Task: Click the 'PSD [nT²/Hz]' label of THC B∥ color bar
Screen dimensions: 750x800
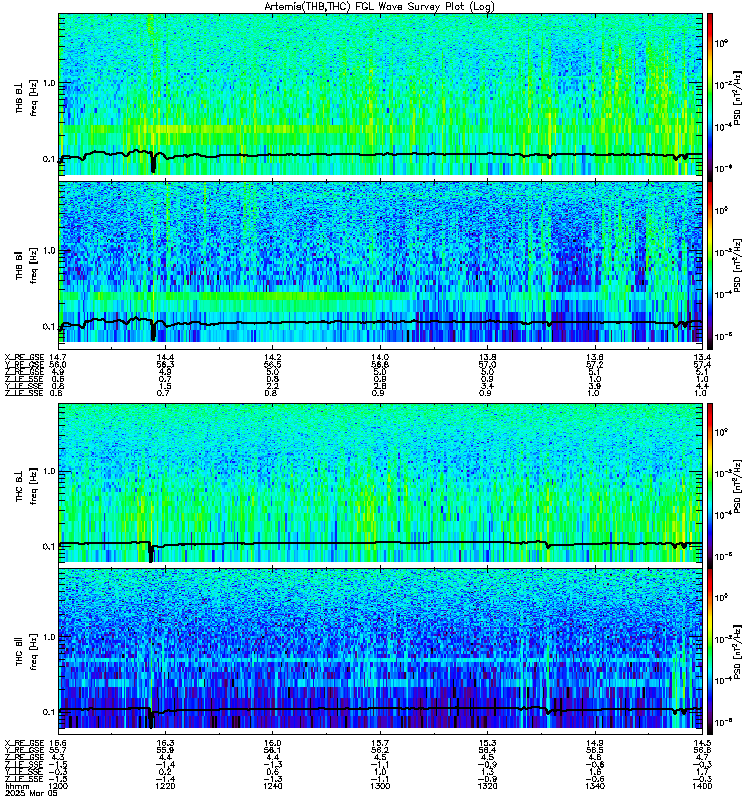Action: click(737, 652)
